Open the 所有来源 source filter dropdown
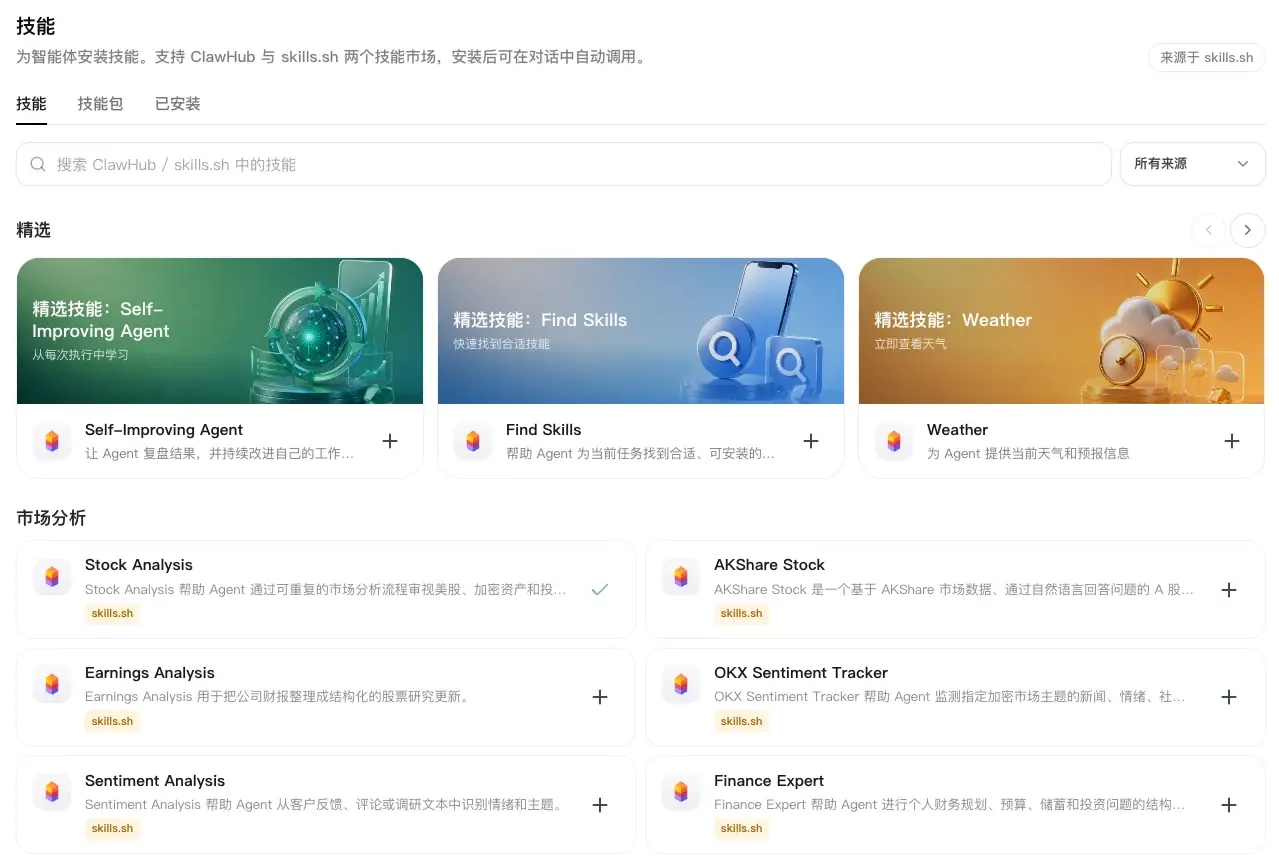This screenshot has width=1279, height=867. point(1193,164)
